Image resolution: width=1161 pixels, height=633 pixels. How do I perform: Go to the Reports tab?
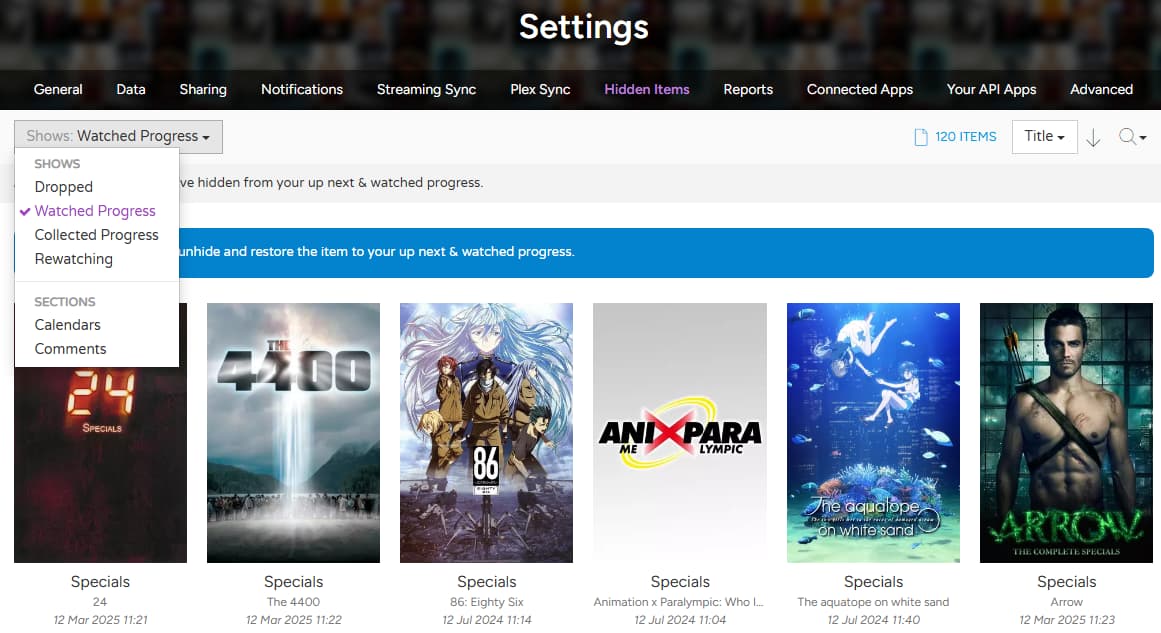tap(748, 90)
